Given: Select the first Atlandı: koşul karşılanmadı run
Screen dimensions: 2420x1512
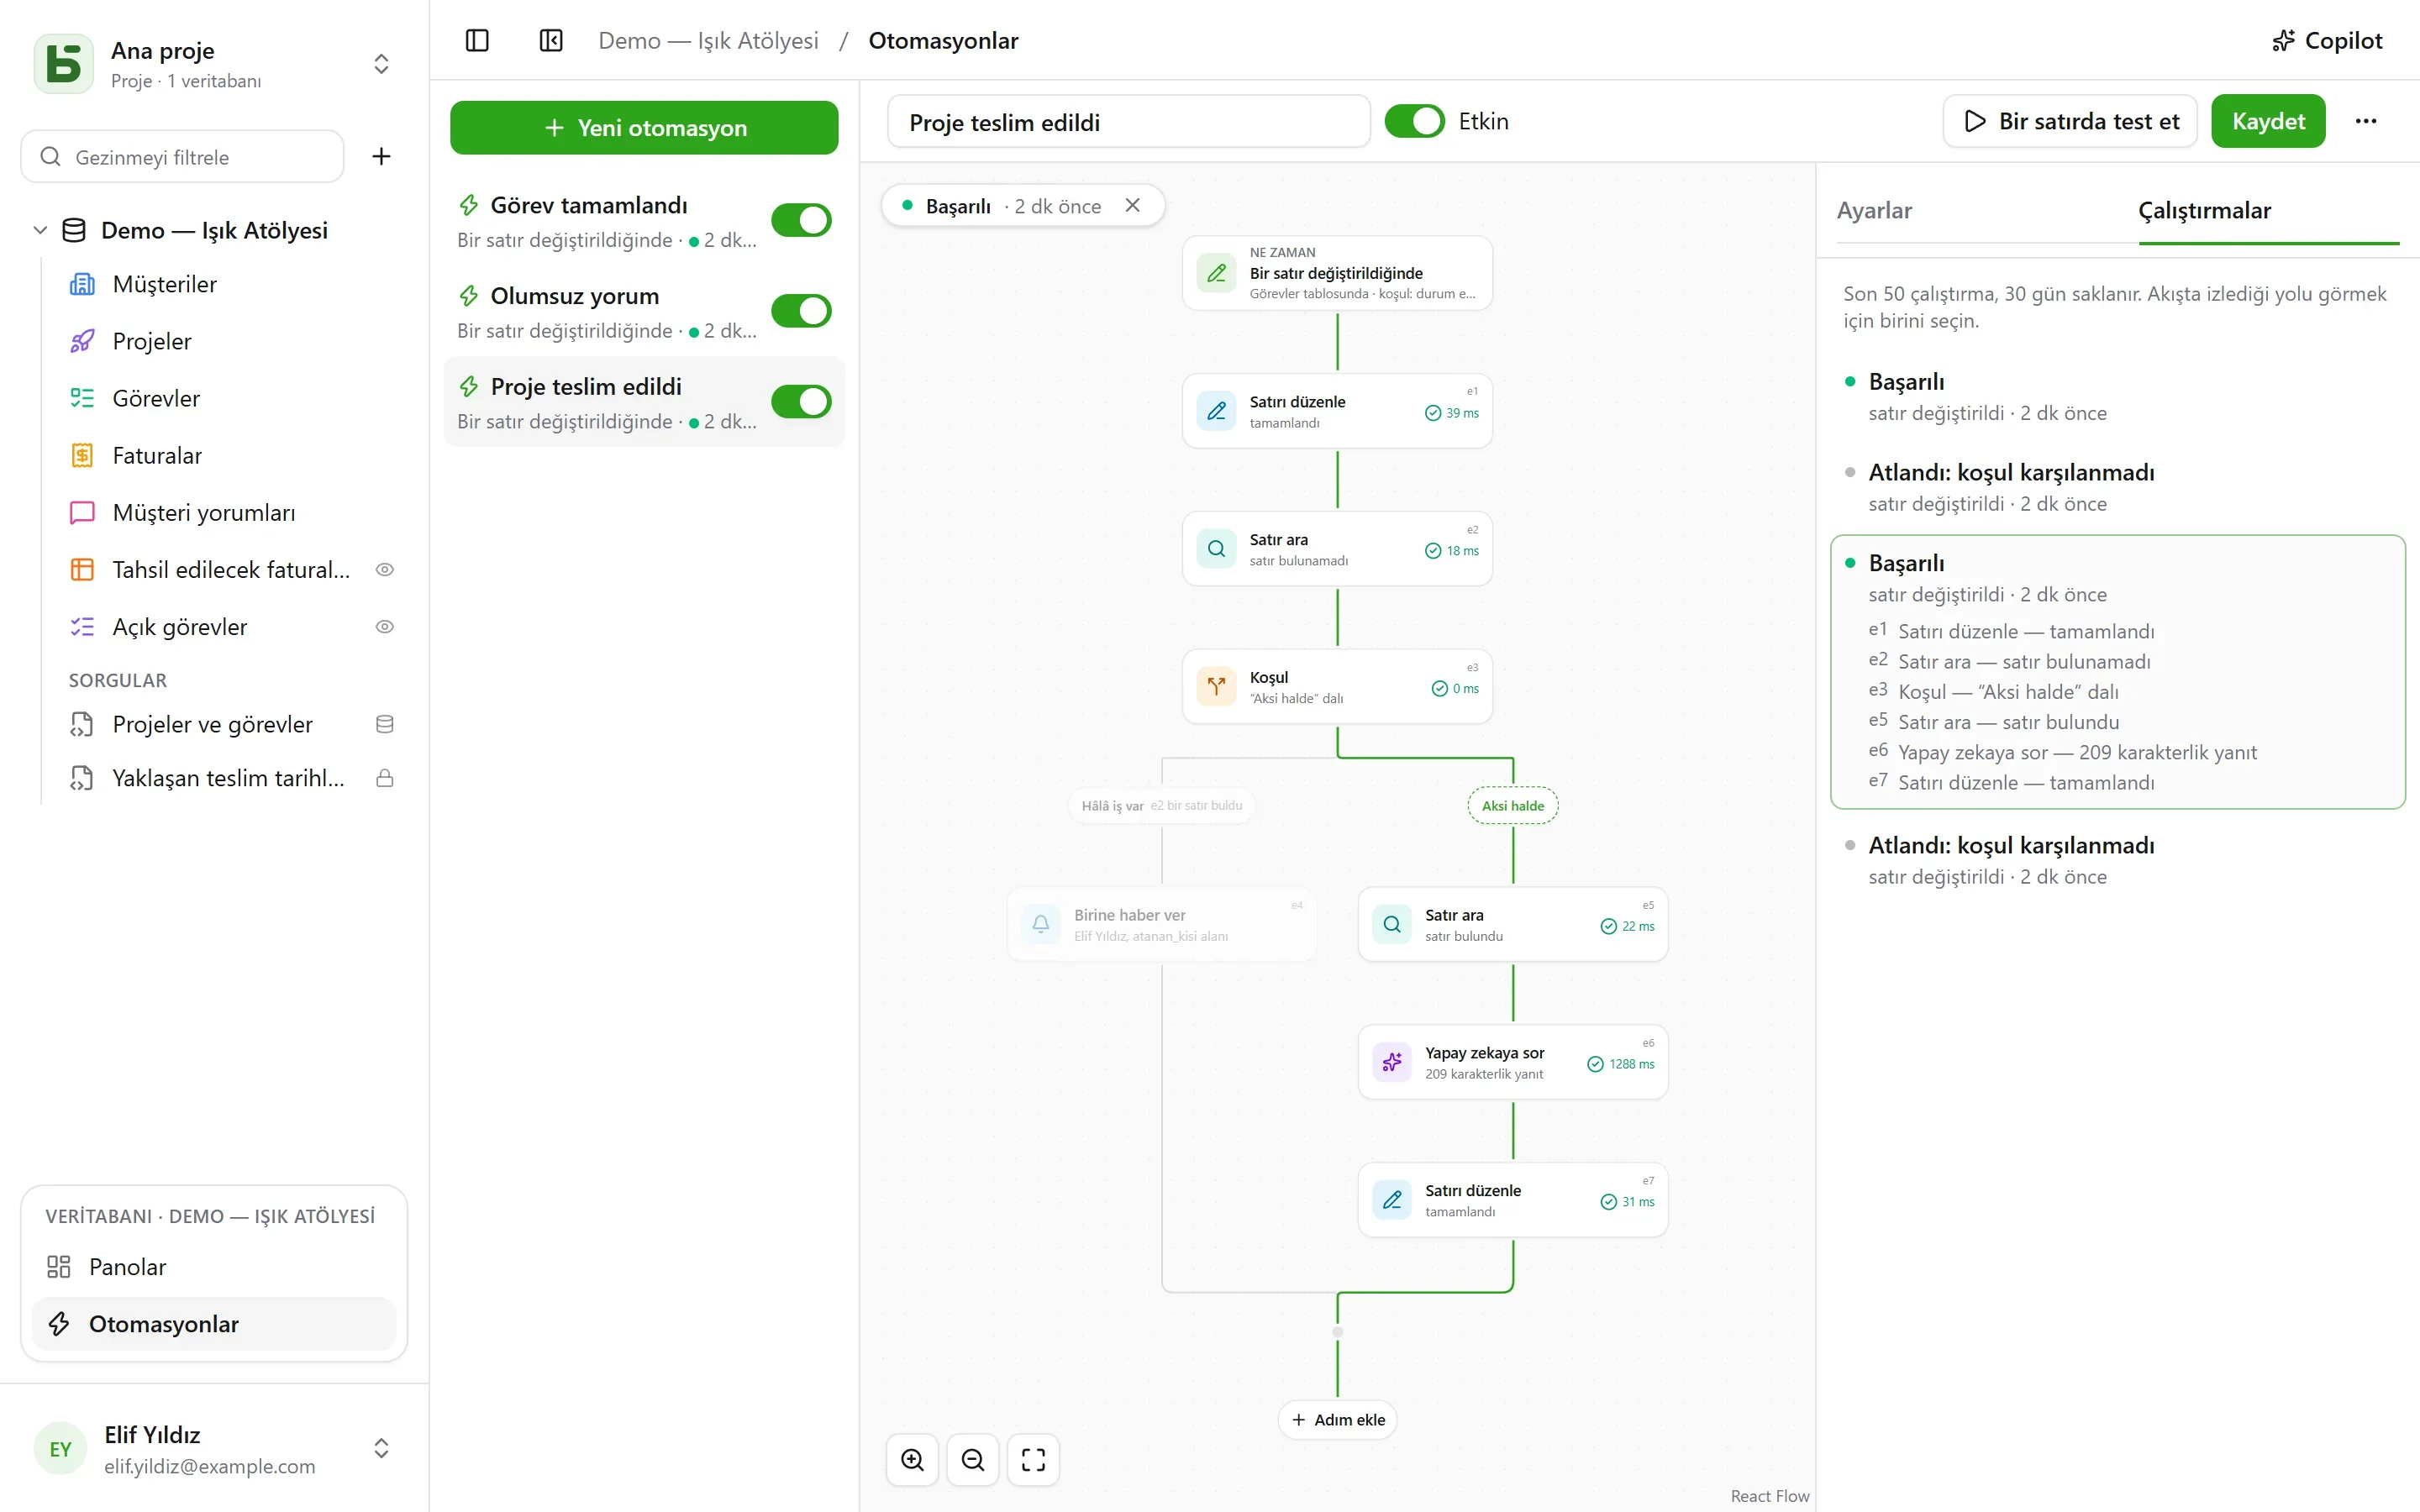Looking at the screenshot, I should [2117, 488].
